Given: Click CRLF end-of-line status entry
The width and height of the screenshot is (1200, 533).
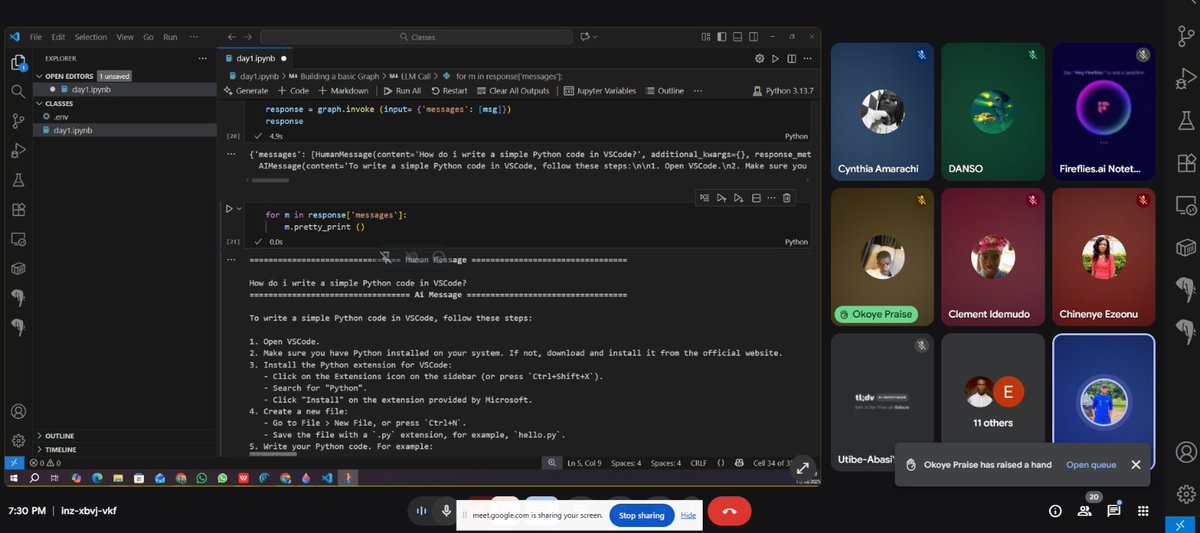Looking at the screenshot, I should [697, 463].
